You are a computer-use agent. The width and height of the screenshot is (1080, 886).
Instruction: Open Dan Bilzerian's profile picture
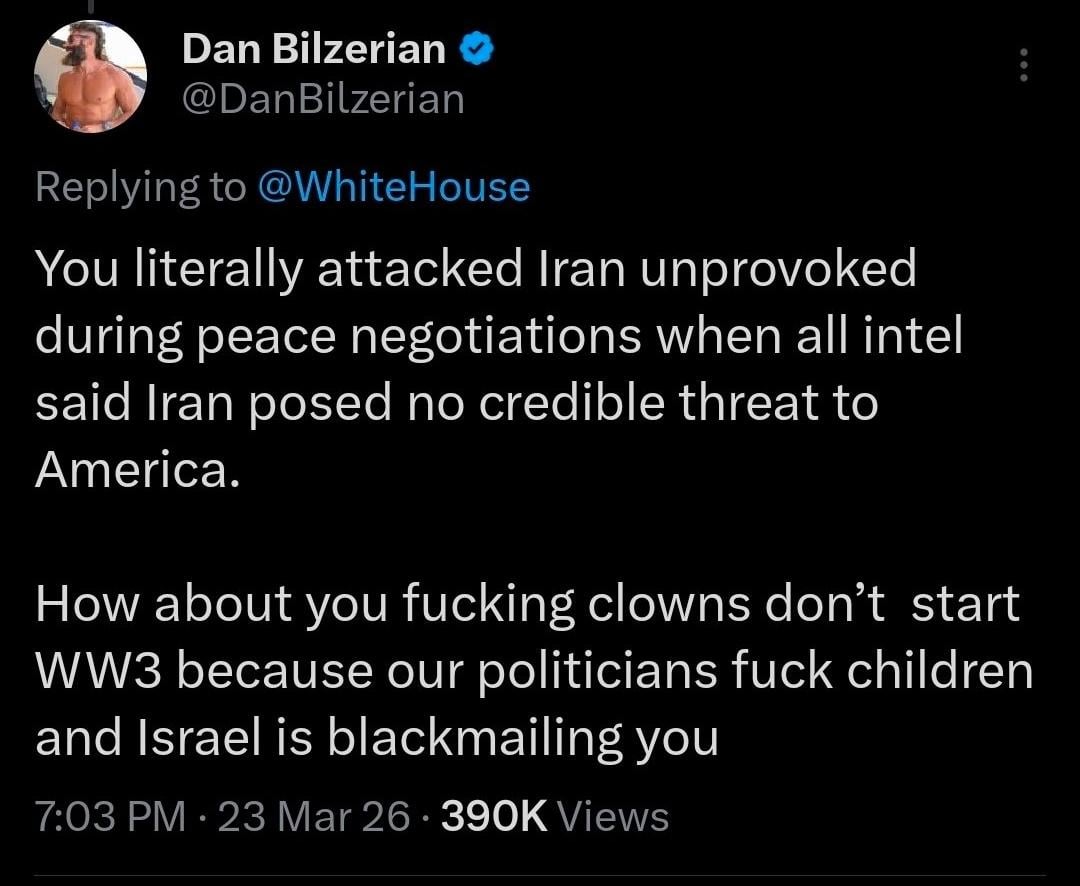click(x=90, y=76)
